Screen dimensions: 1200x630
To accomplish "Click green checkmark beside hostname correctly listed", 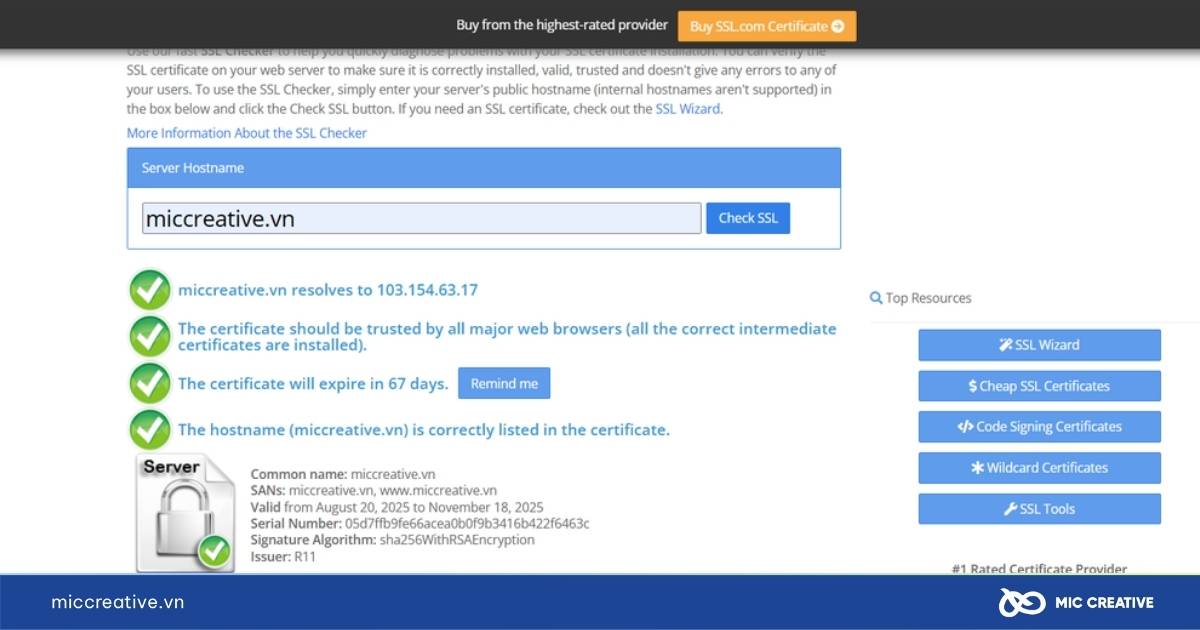I will pos(150,430).
